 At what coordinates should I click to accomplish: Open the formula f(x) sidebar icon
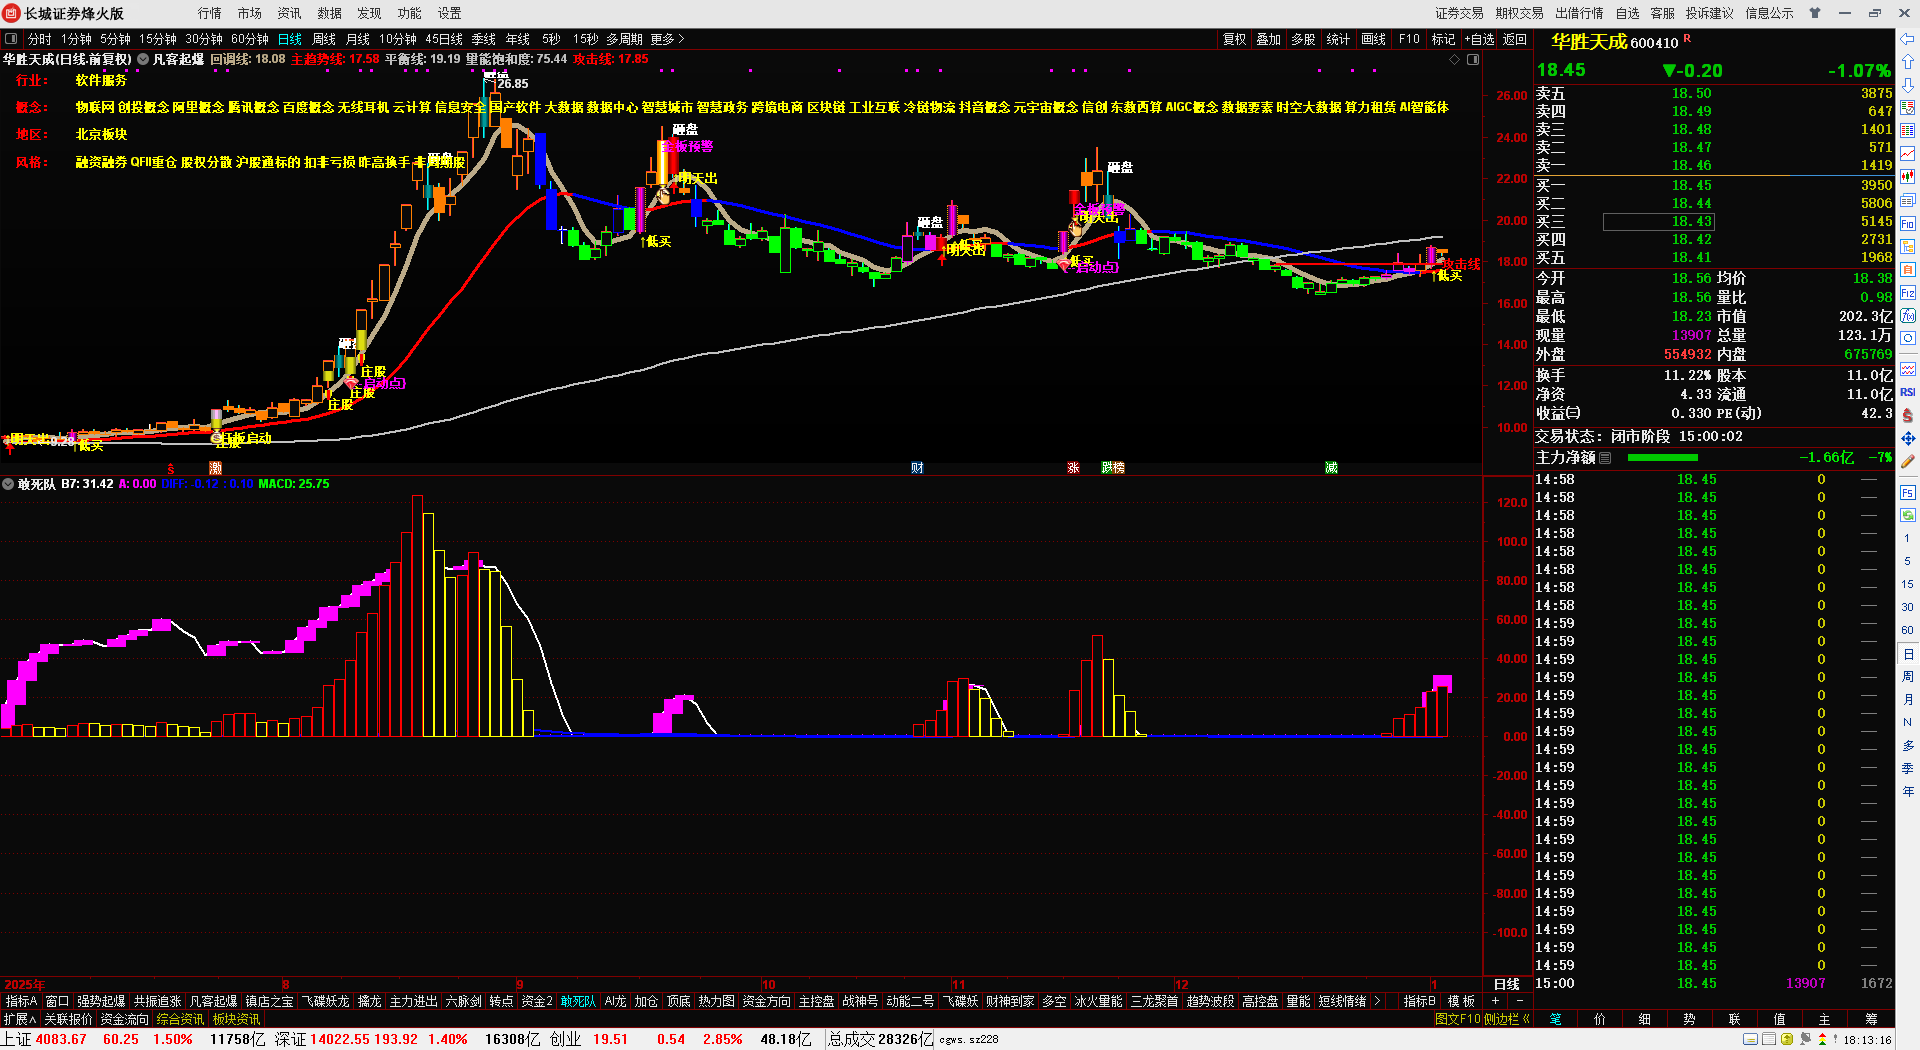pyautogui.click(x=1908, y=316)
